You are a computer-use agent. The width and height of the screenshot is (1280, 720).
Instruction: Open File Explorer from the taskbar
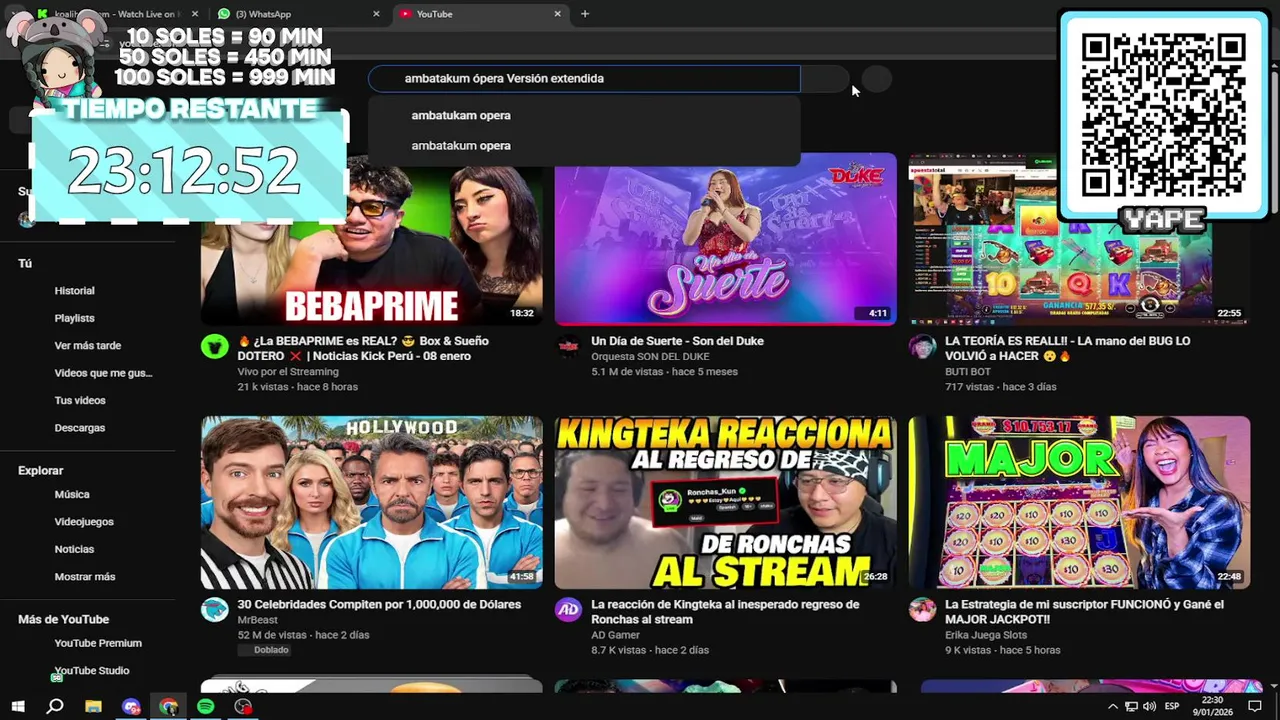click(93, 707)
